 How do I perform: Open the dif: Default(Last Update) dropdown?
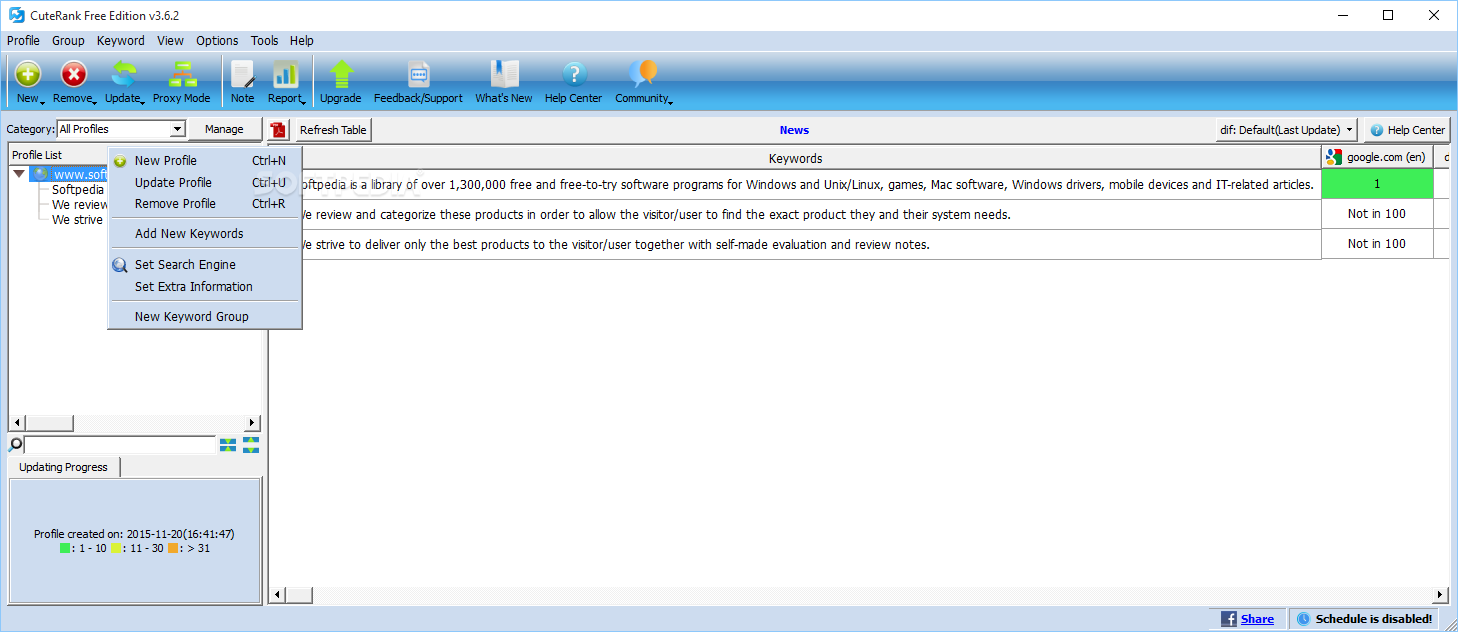click(x=1286, y=130)
